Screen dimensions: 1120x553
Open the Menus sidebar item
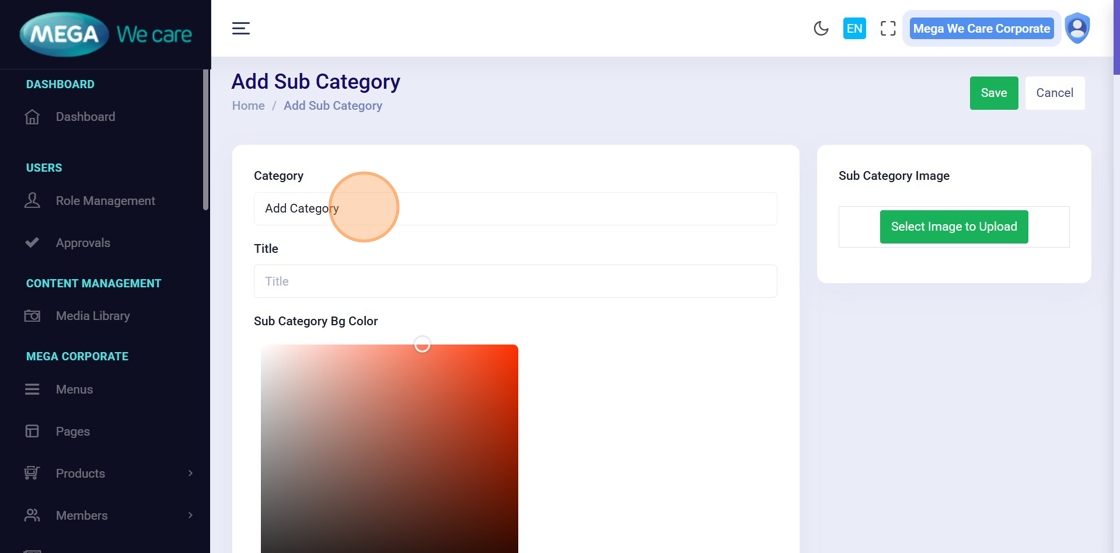[x=74, y=390]
